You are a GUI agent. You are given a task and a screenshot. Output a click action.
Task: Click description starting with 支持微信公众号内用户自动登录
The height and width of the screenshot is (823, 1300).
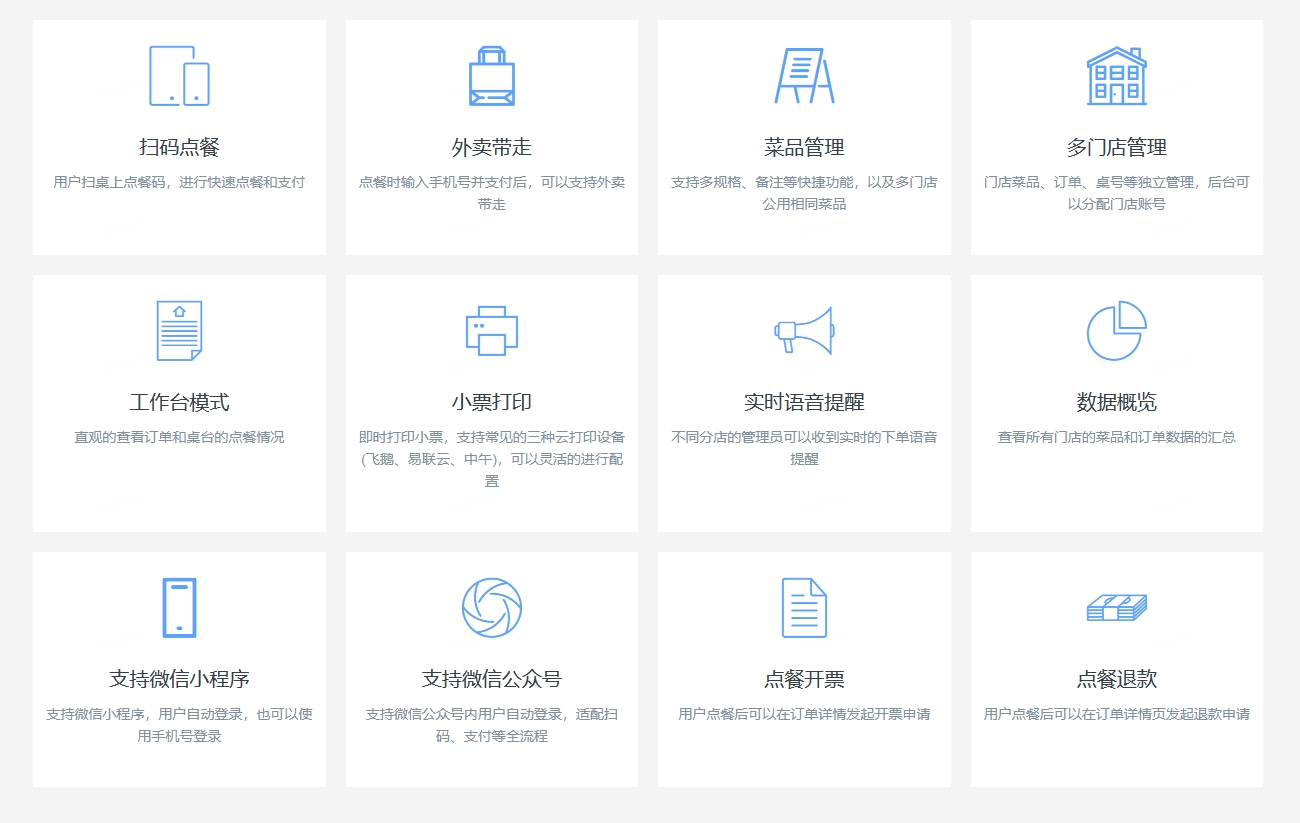(492, 726)
